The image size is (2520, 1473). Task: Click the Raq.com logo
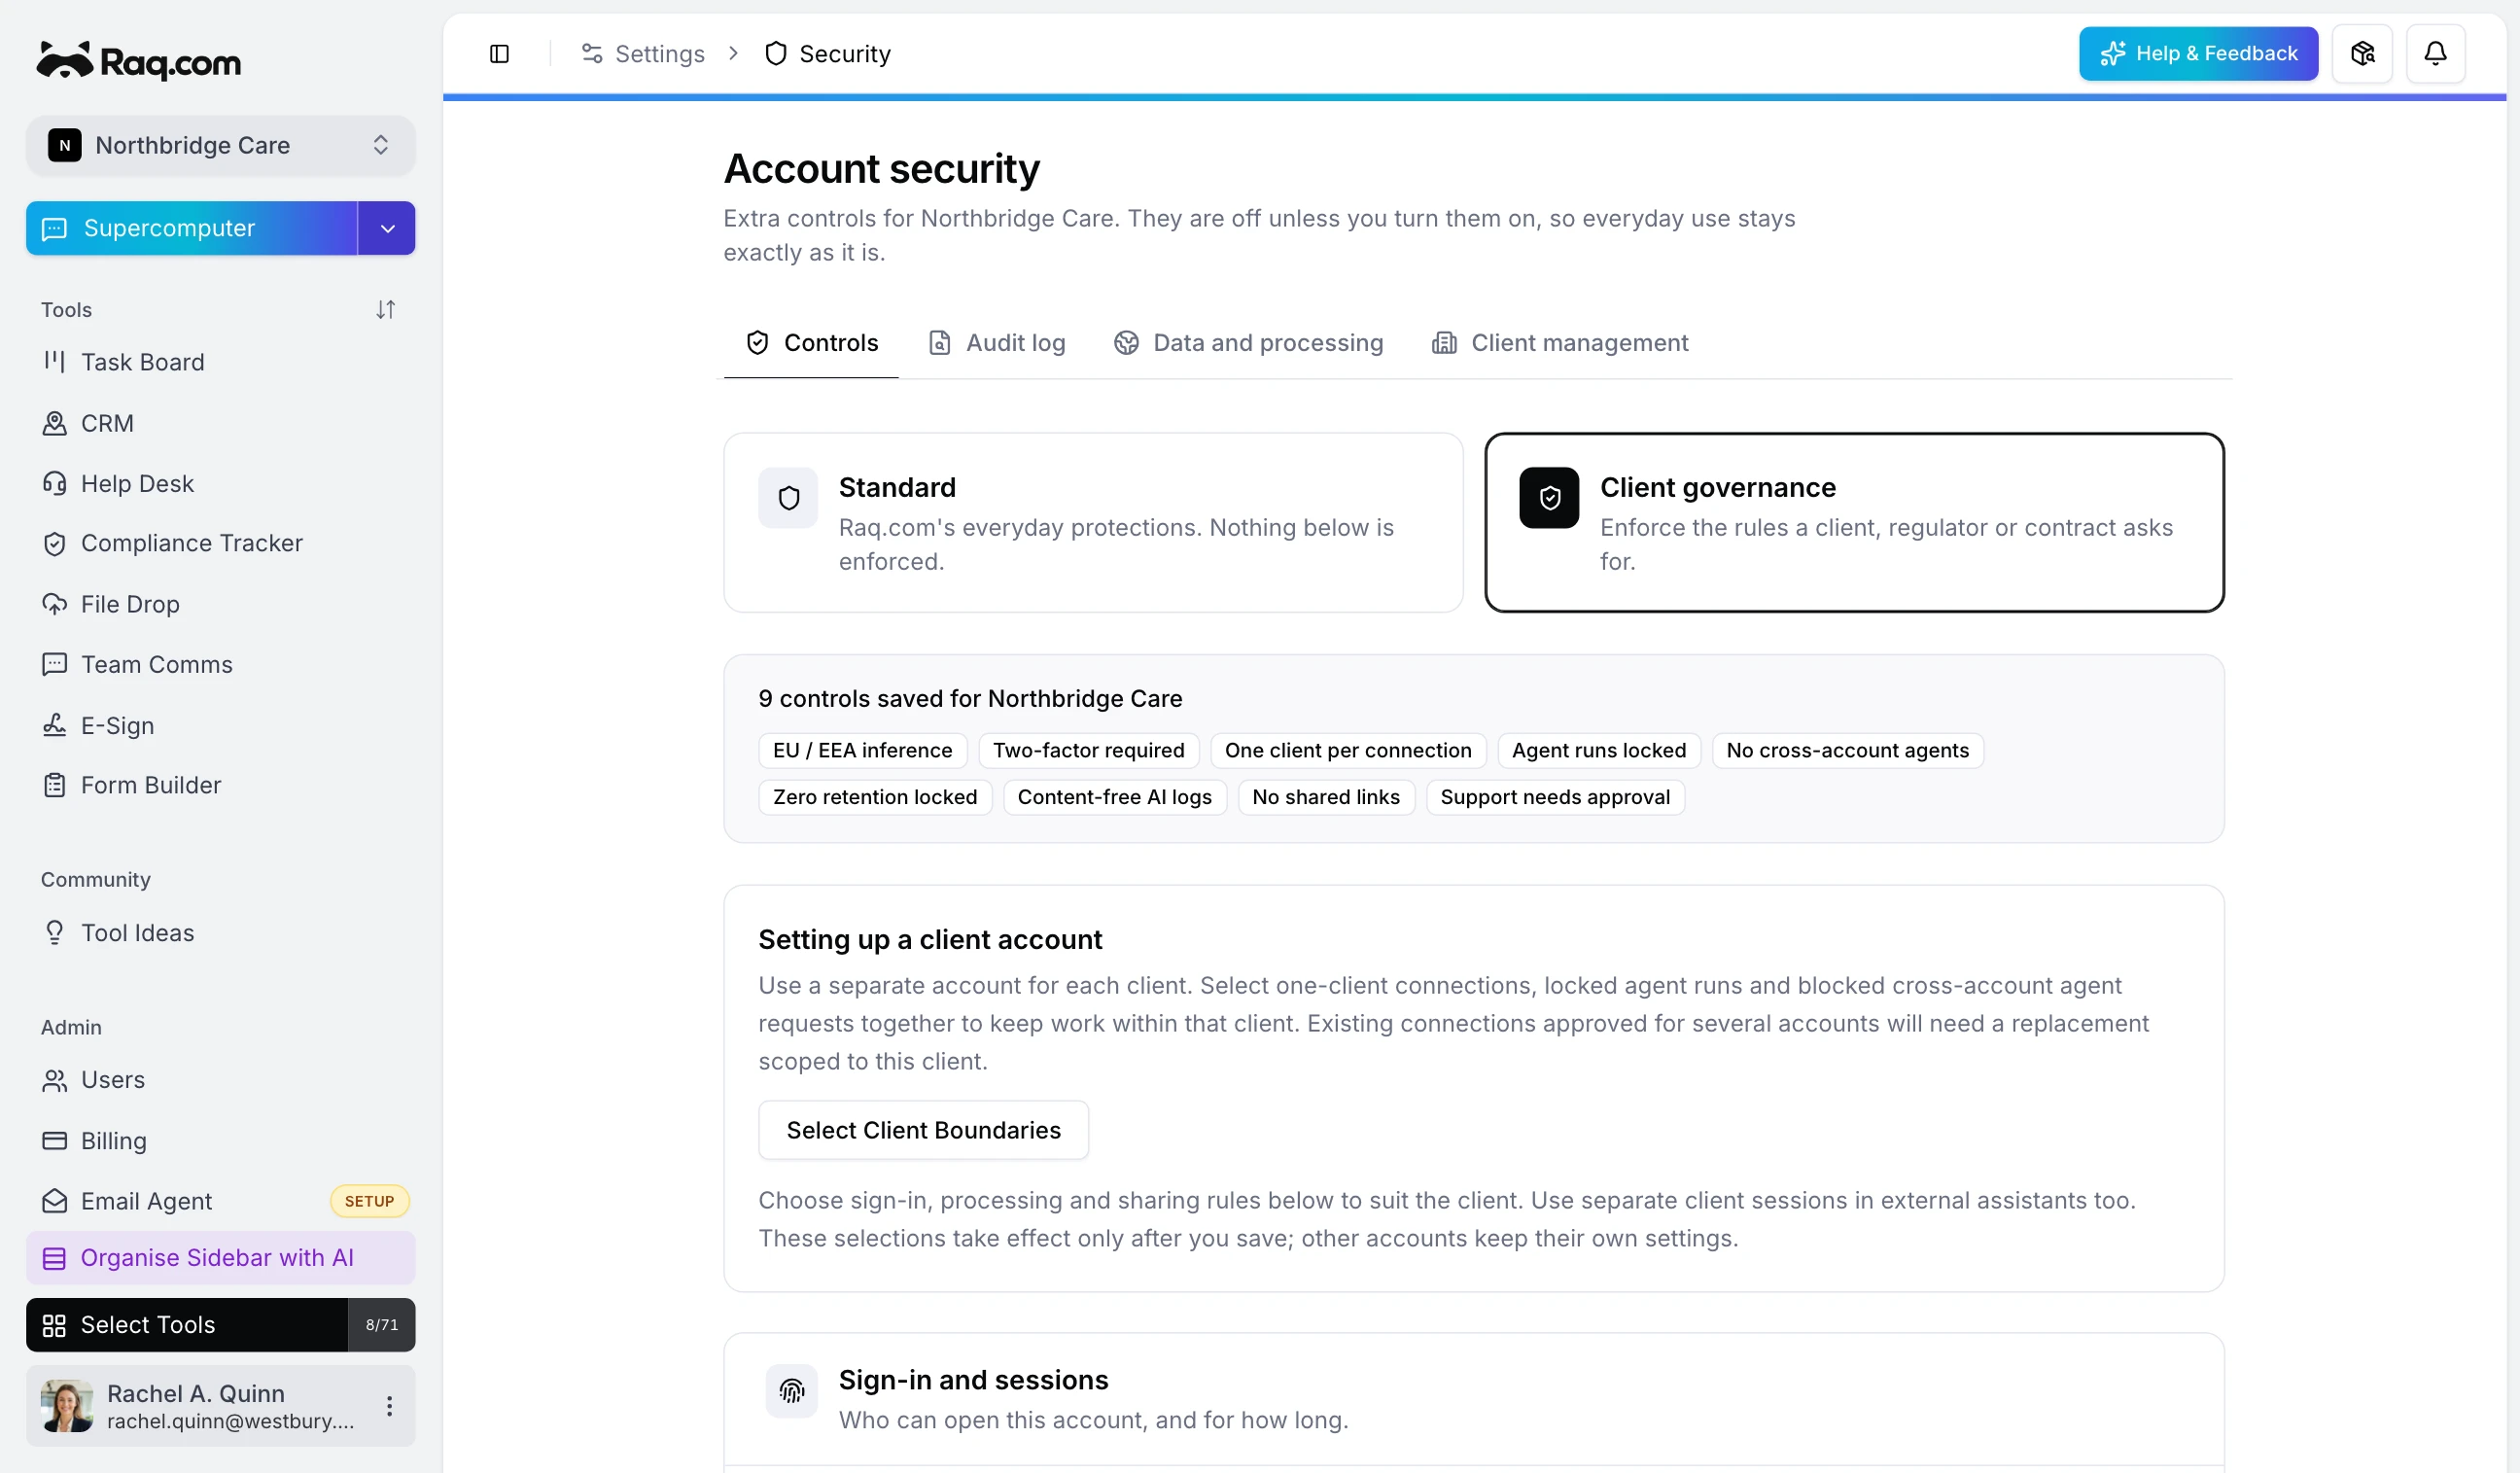click(139, 61)
